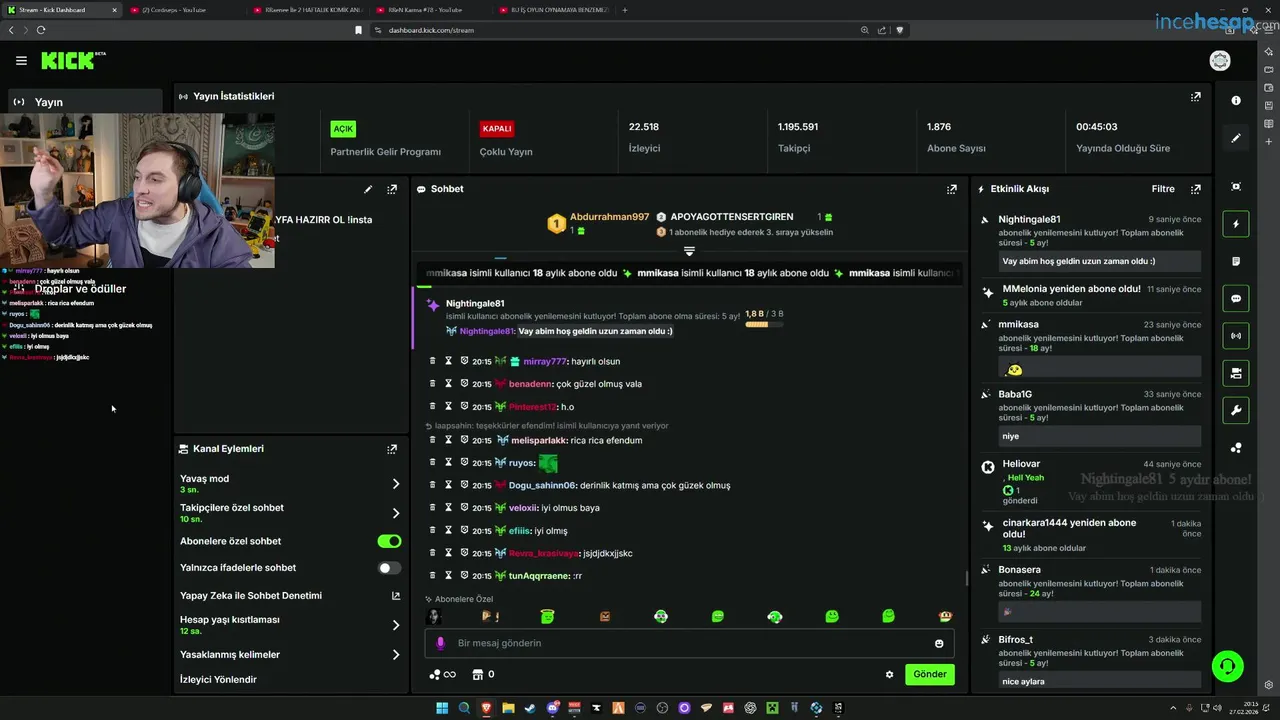Enable Yalnızca ifadelerle sohbet
Viewport: 1280px width, 720px height.
tap(389, 568)
